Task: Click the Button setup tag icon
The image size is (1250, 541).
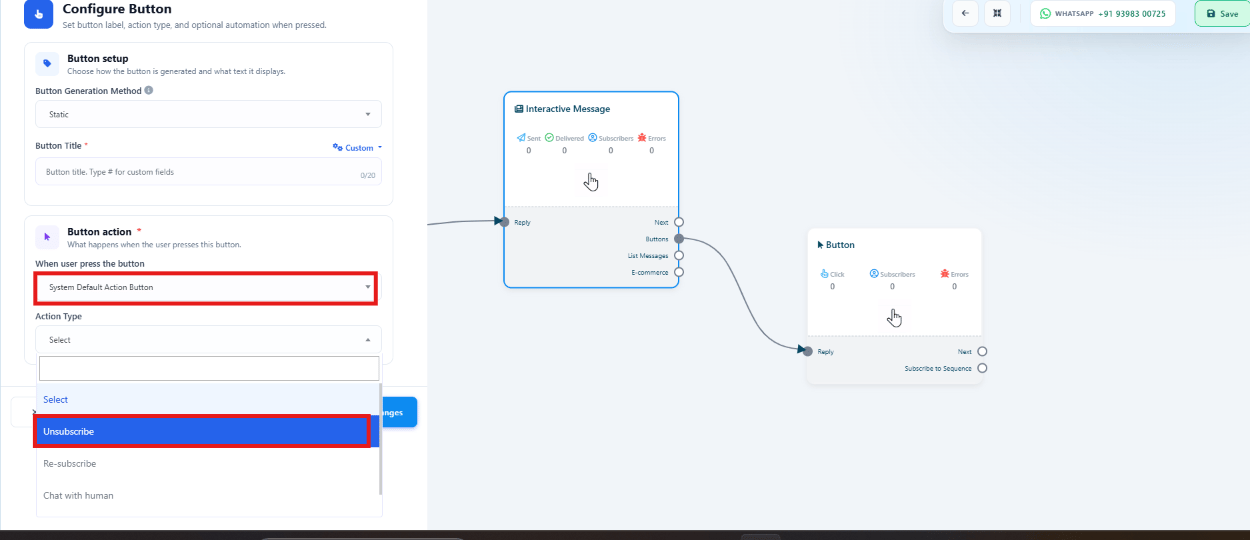Action: [47, 64]
